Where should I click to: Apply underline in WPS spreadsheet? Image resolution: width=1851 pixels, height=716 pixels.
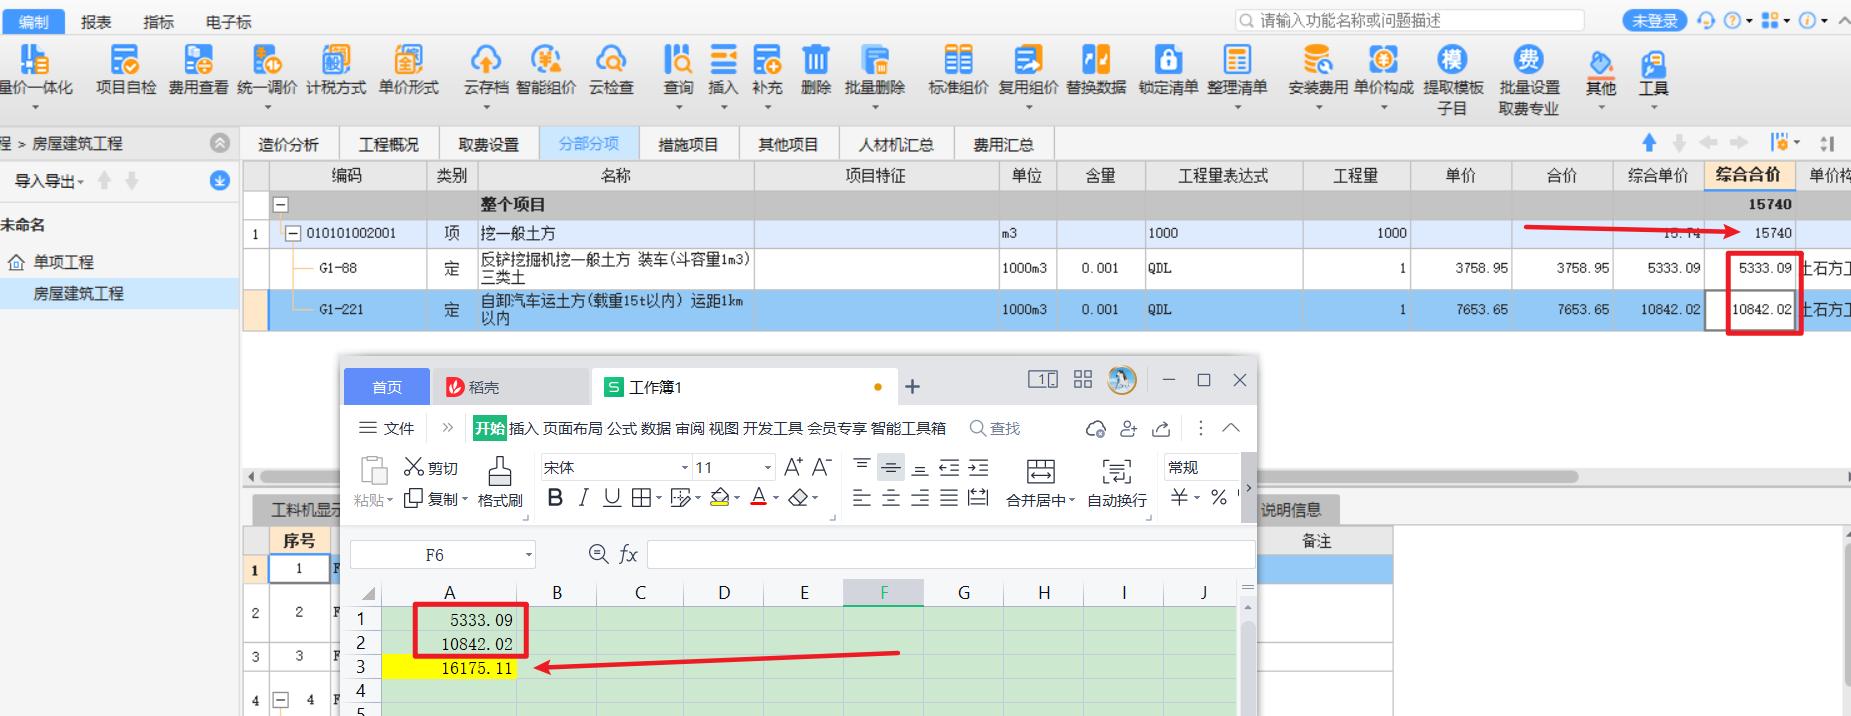(x=612, y=498)
